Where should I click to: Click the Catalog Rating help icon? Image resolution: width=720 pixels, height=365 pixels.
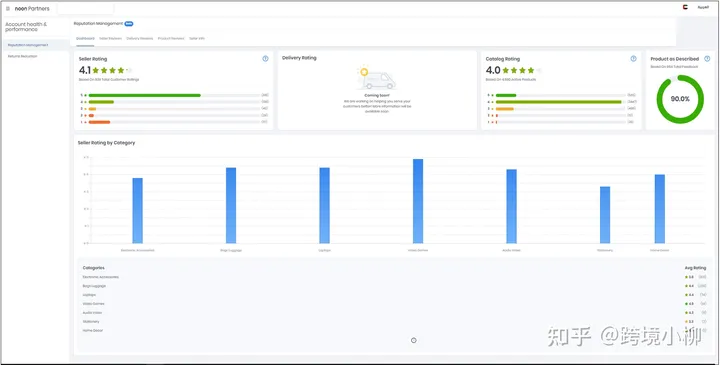coord(634,59)
